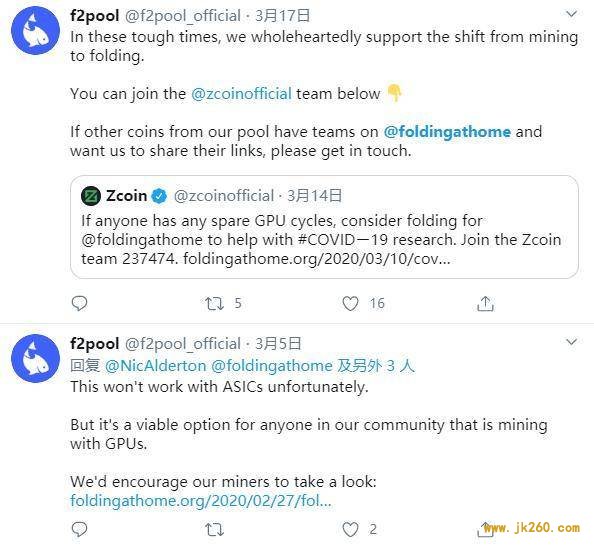Viewport: 594px width, 548px height.
Task: Expand options chevron on March 17 tweet
Action: (x=571, y=14)
